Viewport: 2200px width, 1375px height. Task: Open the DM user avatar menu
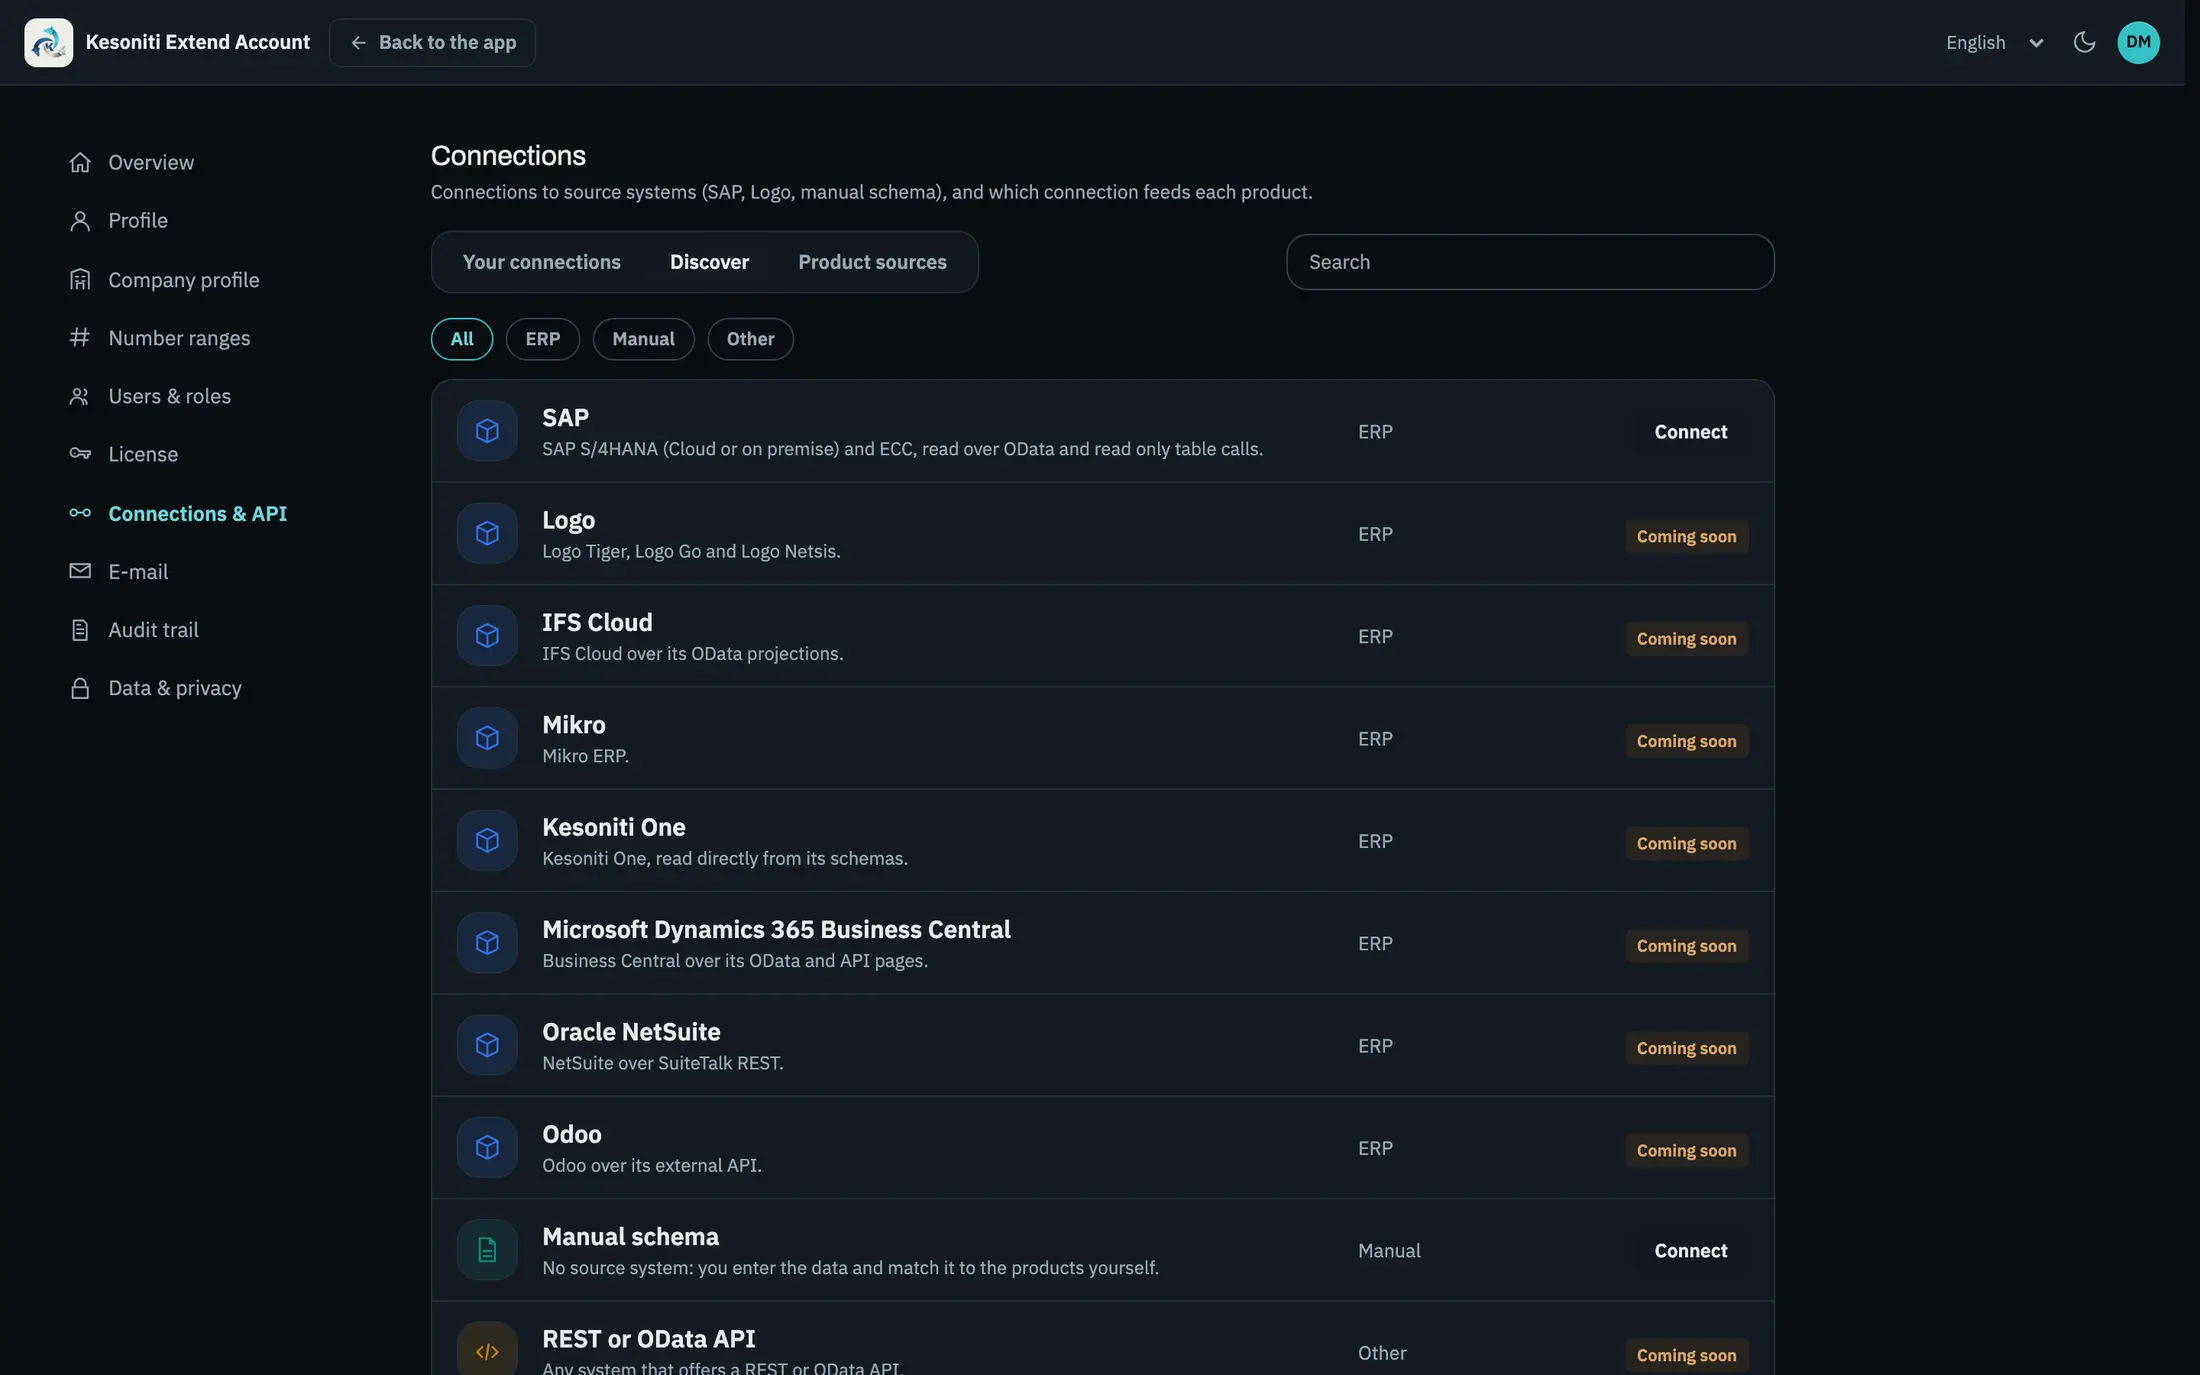coord(2138,42)
